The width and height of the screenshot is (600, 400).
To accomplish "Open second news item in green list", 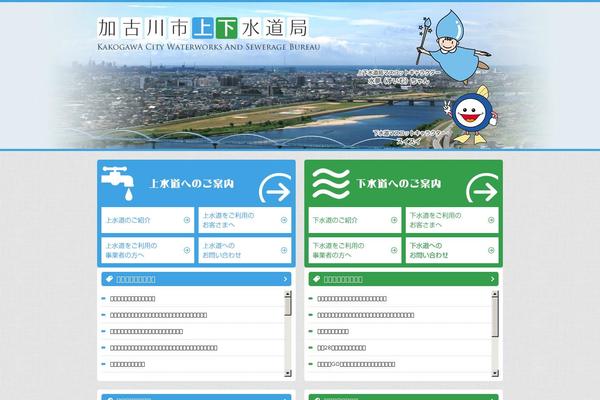I will click(365, 315).
